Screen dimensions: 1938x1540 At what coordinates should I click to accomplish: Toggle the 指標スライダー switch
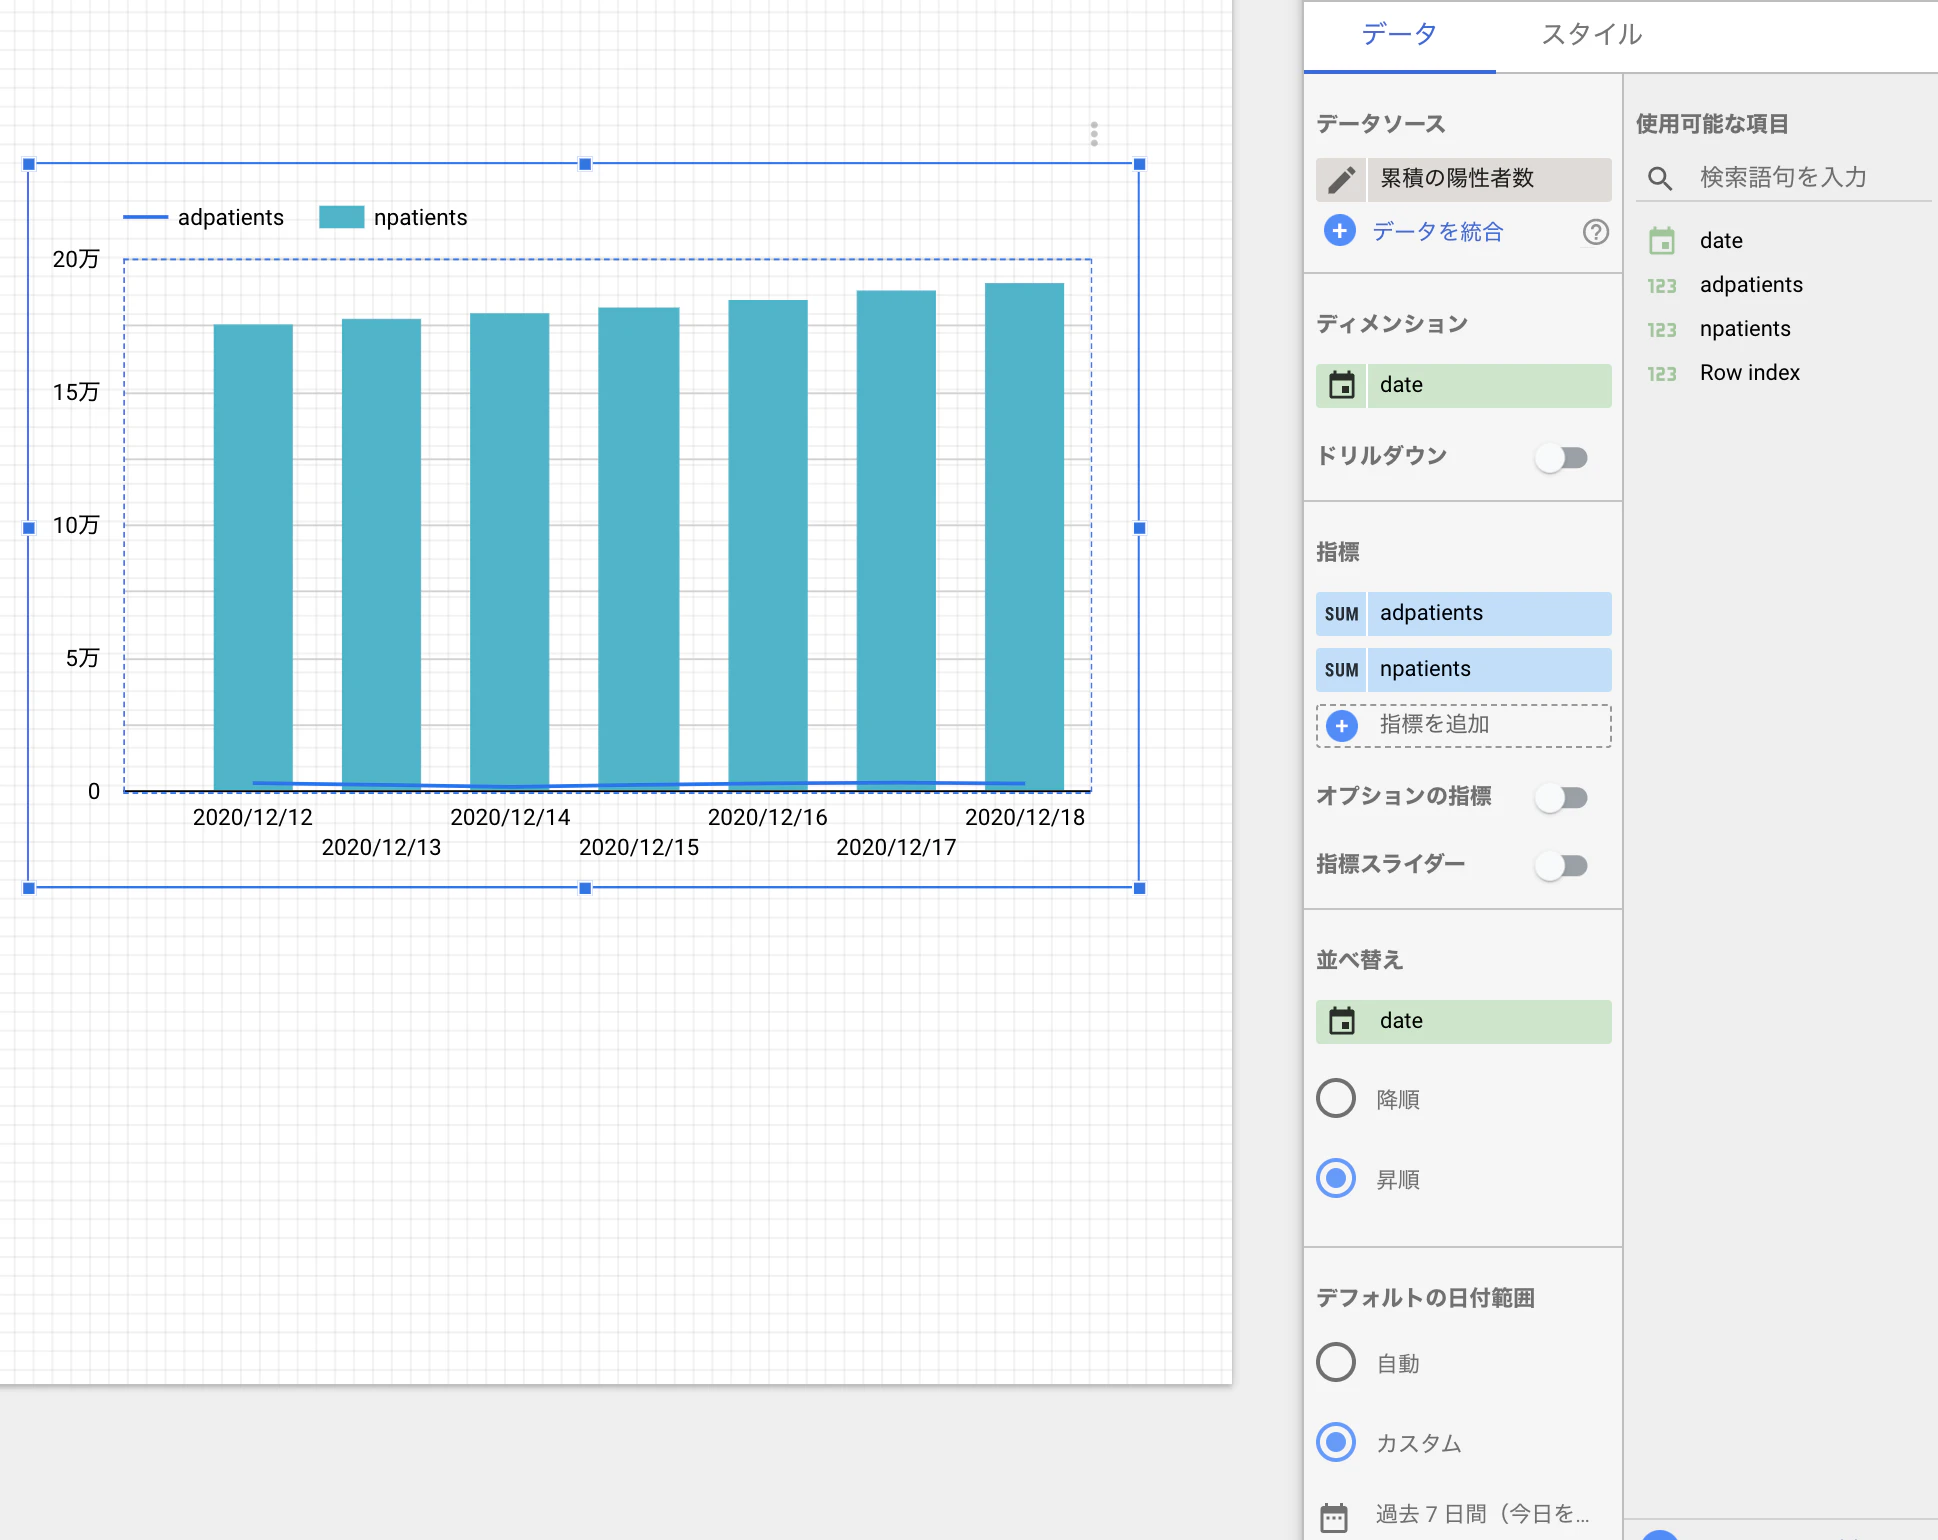pyautogui.click(x=1562, y=866)
